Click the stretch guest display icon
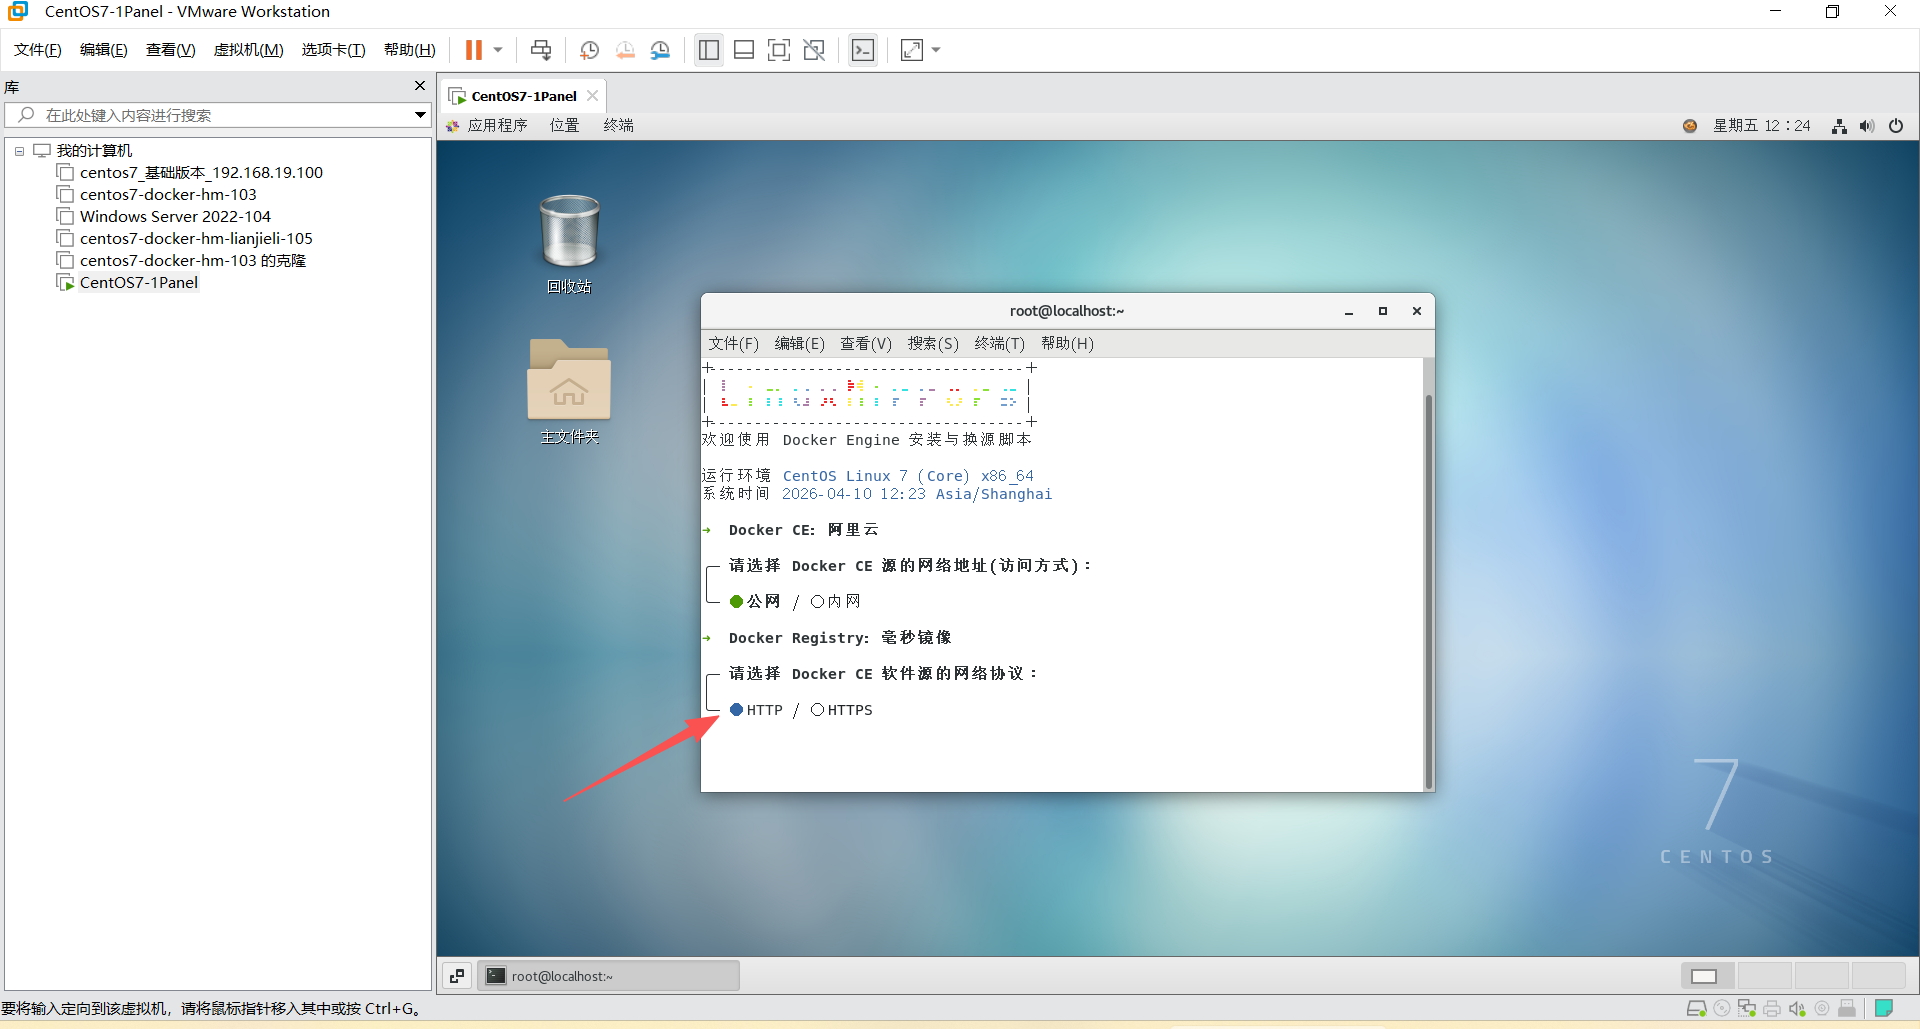1920x1029 pixels. pyautogui.click(x=912, y=50)
